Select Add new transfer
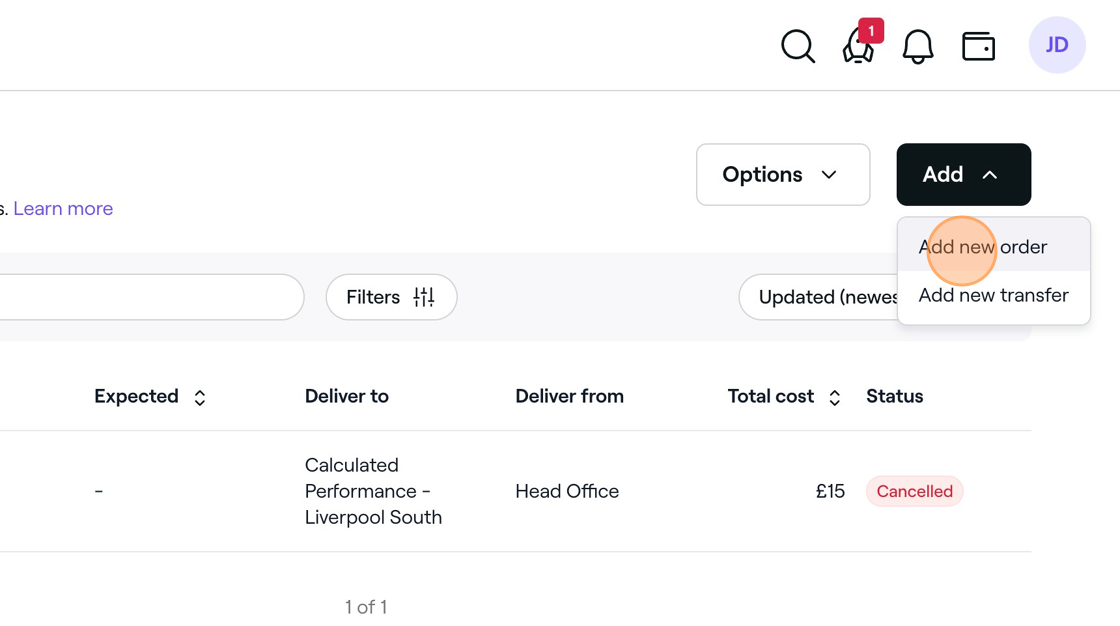1120x626 pixels. (994, 295)
